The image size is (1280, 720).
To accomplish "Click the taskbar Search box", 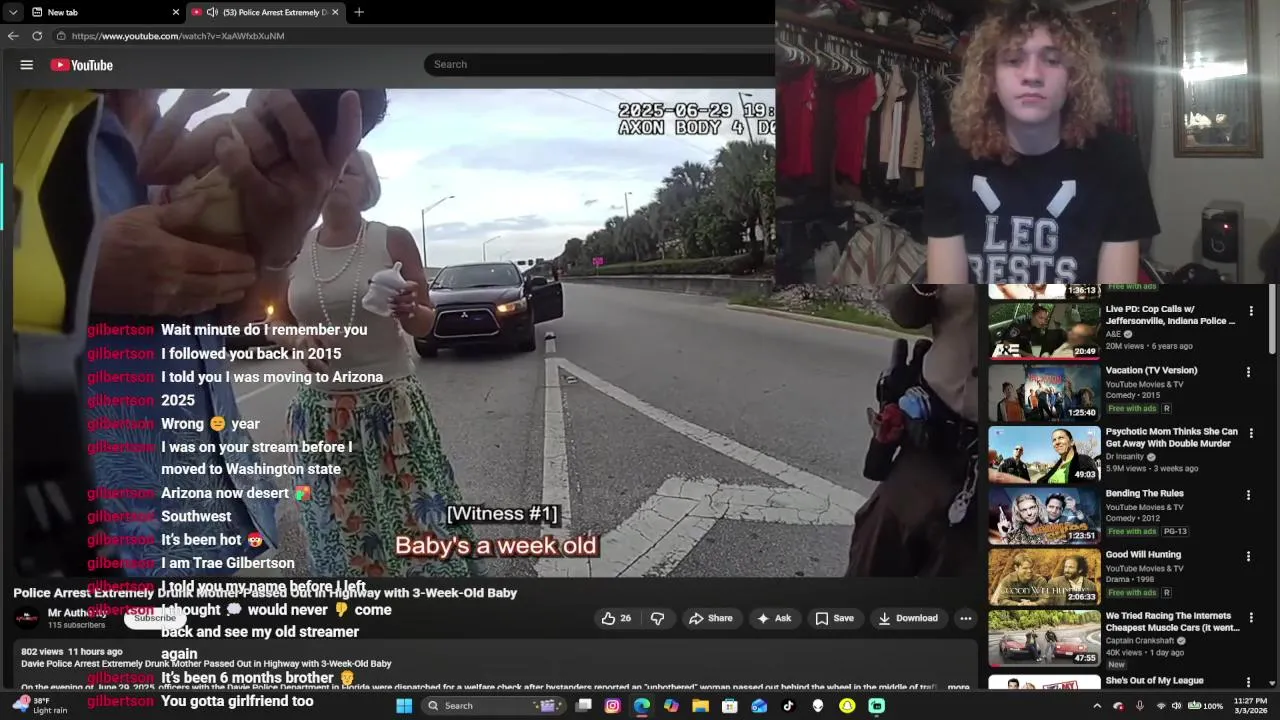I will tap(493, 705).
